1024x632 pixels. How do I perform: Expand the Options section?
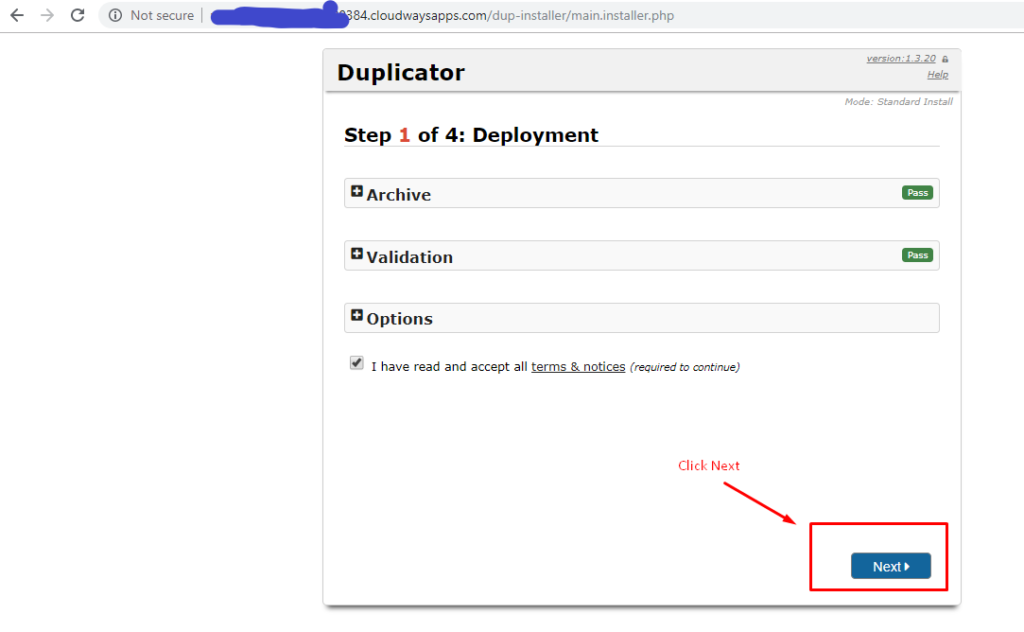[641, 318]
